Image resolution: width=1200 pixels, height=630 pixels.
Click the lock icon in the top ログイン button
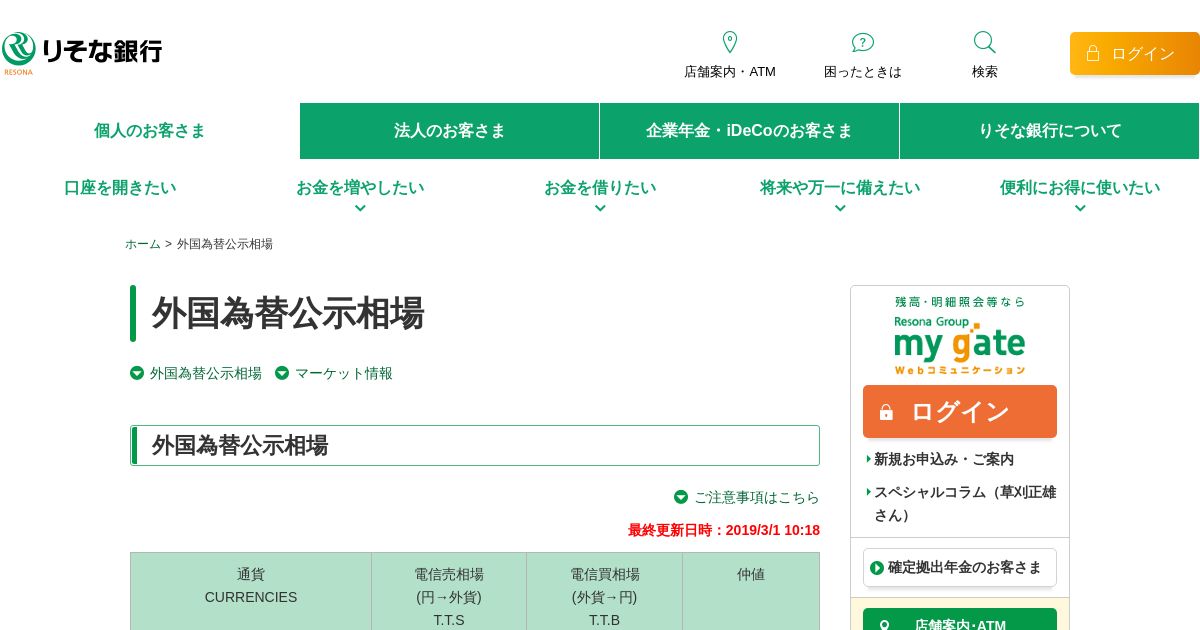pyautogui.click(x=1093, y=53)
